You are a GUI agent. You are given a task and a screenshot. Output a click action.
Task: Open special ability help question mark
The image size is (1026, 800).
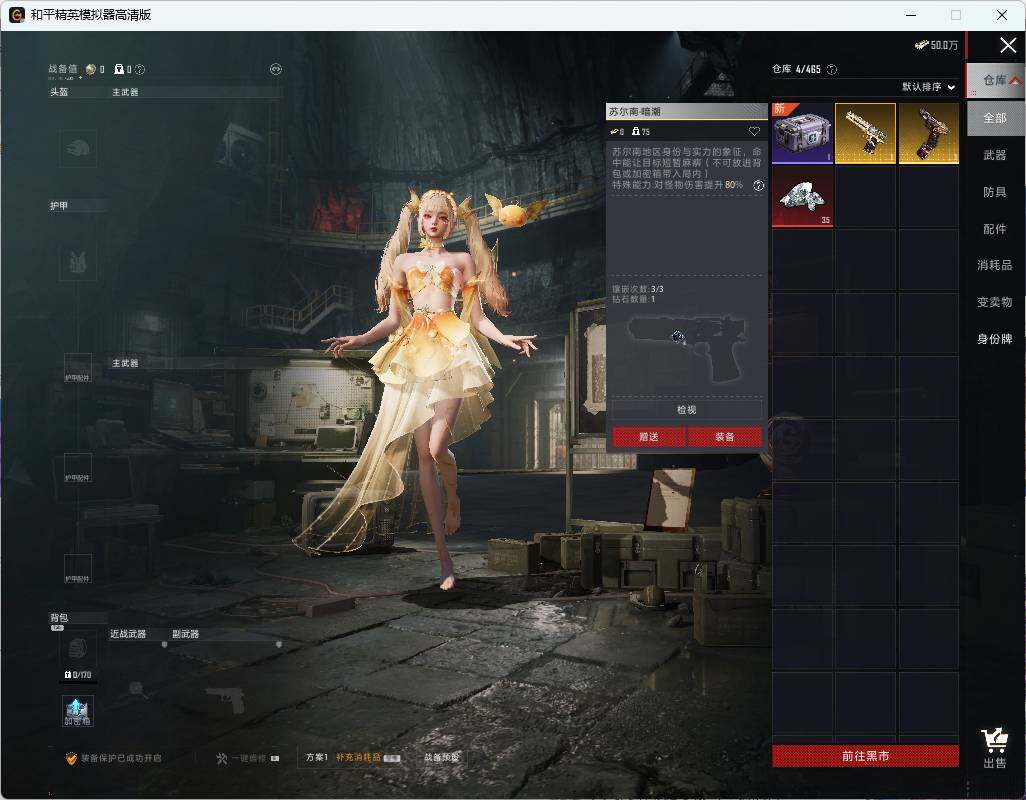click(x=758, y=186)
